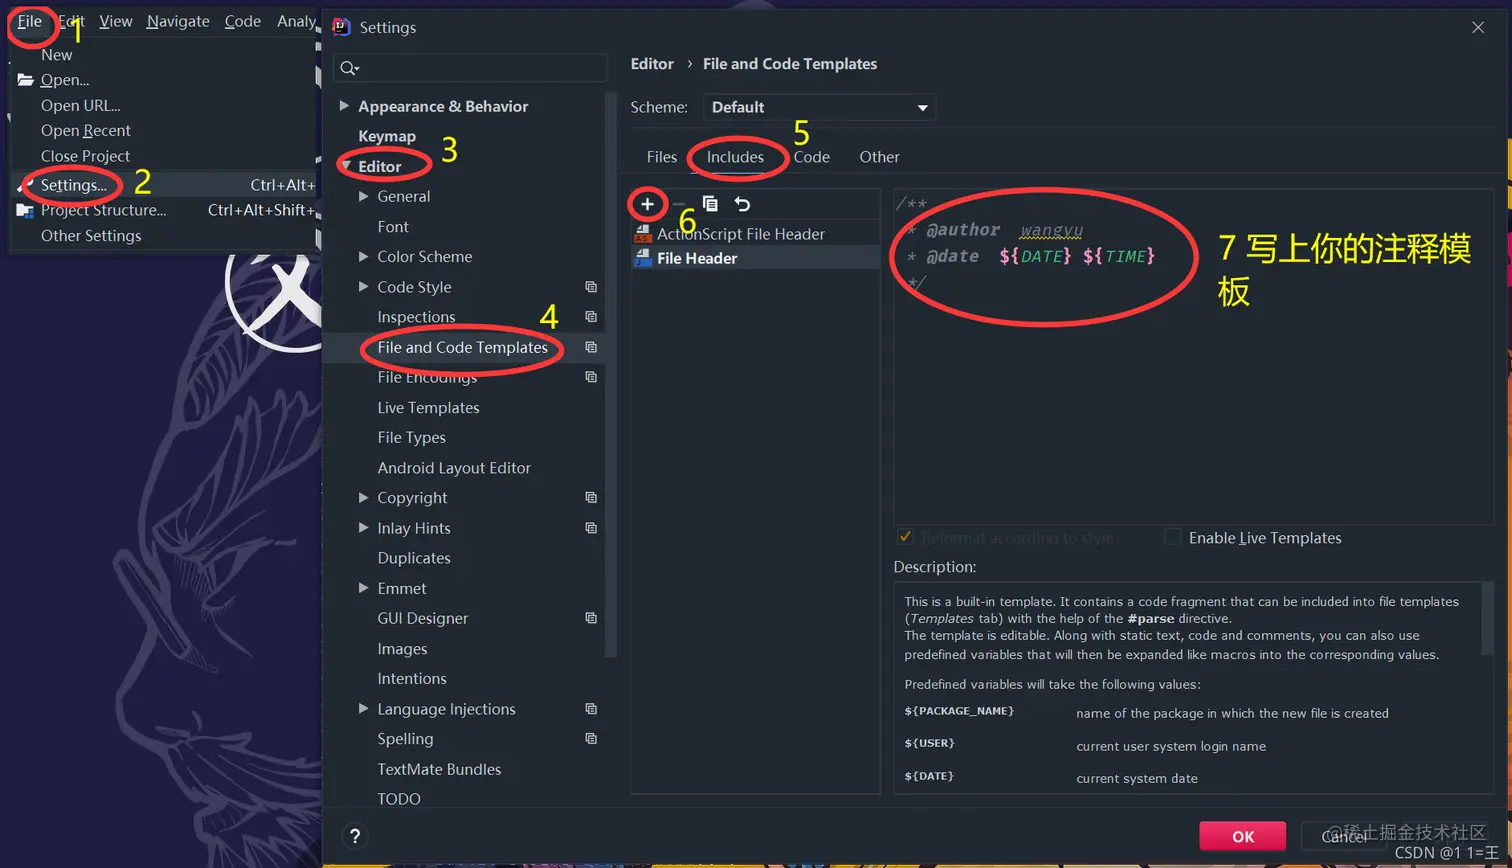Click the File Header template icon
The image size is (1512, 868).
pos(643,258)
